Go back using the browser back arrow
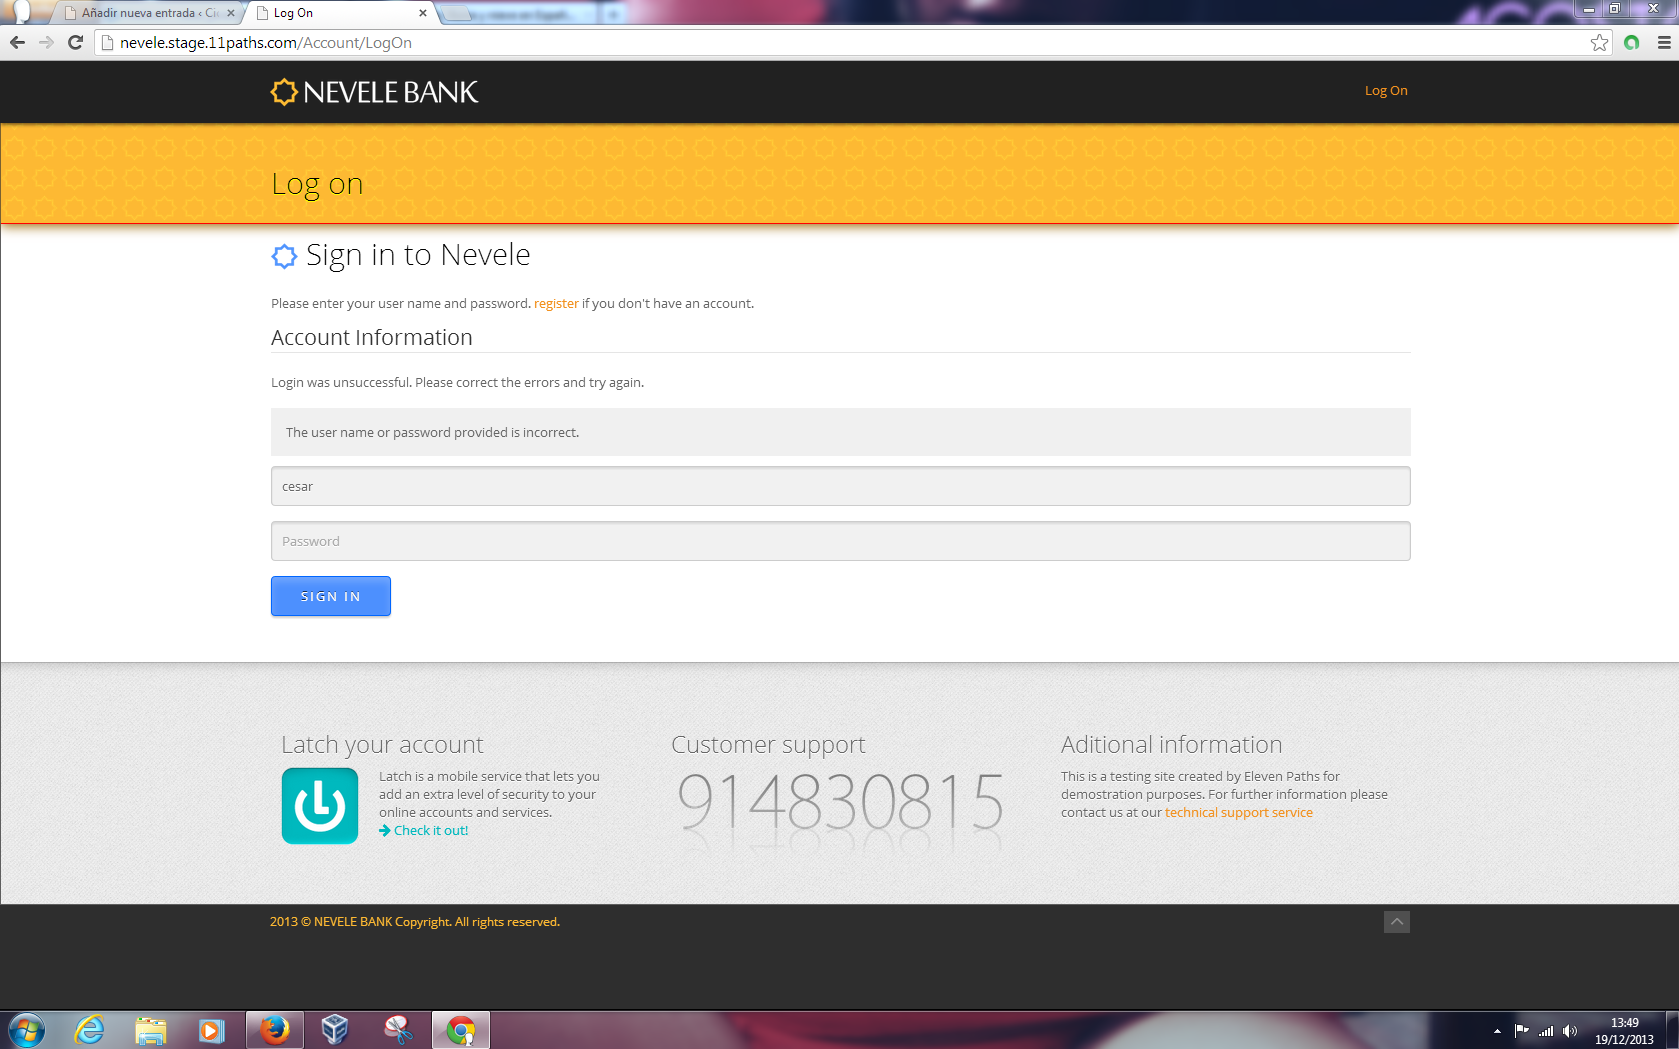This screenshot has width=1679, height=1049. coord(17,42)
